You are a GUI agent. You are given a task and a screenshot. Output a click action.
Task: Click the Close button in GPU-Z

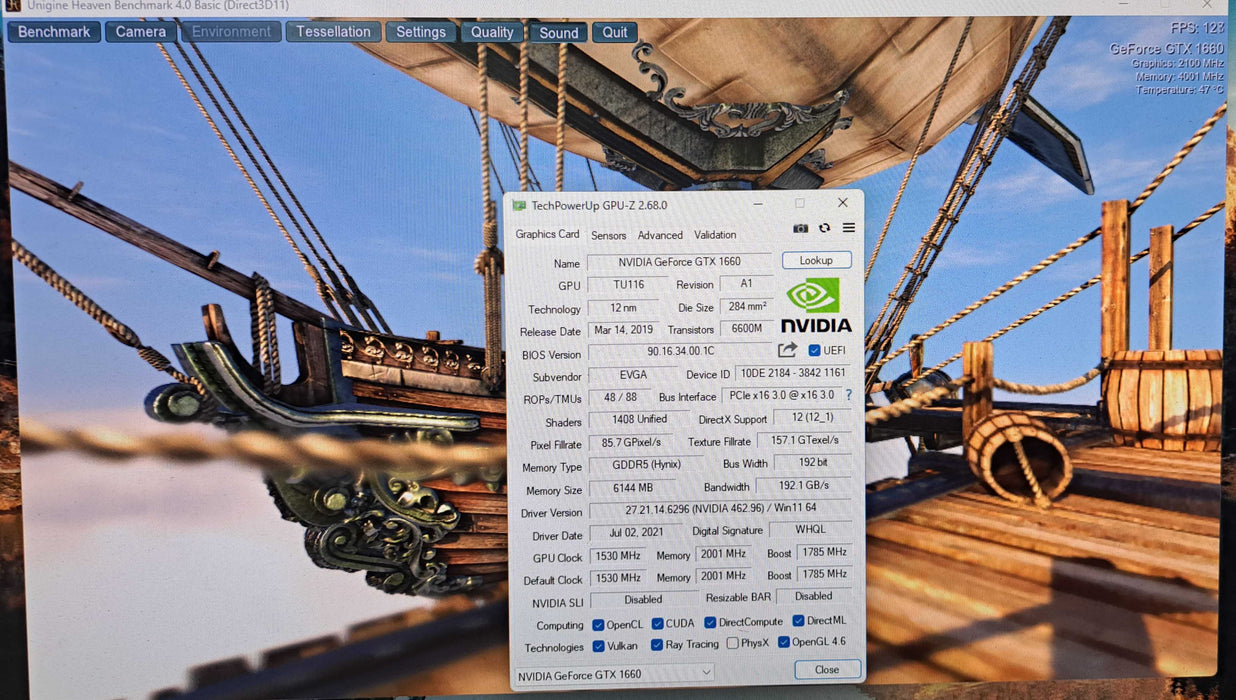827,669
